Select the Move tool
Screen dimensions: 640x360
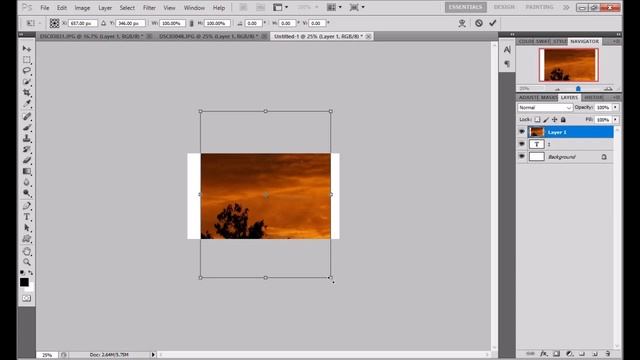coord(27,49)
